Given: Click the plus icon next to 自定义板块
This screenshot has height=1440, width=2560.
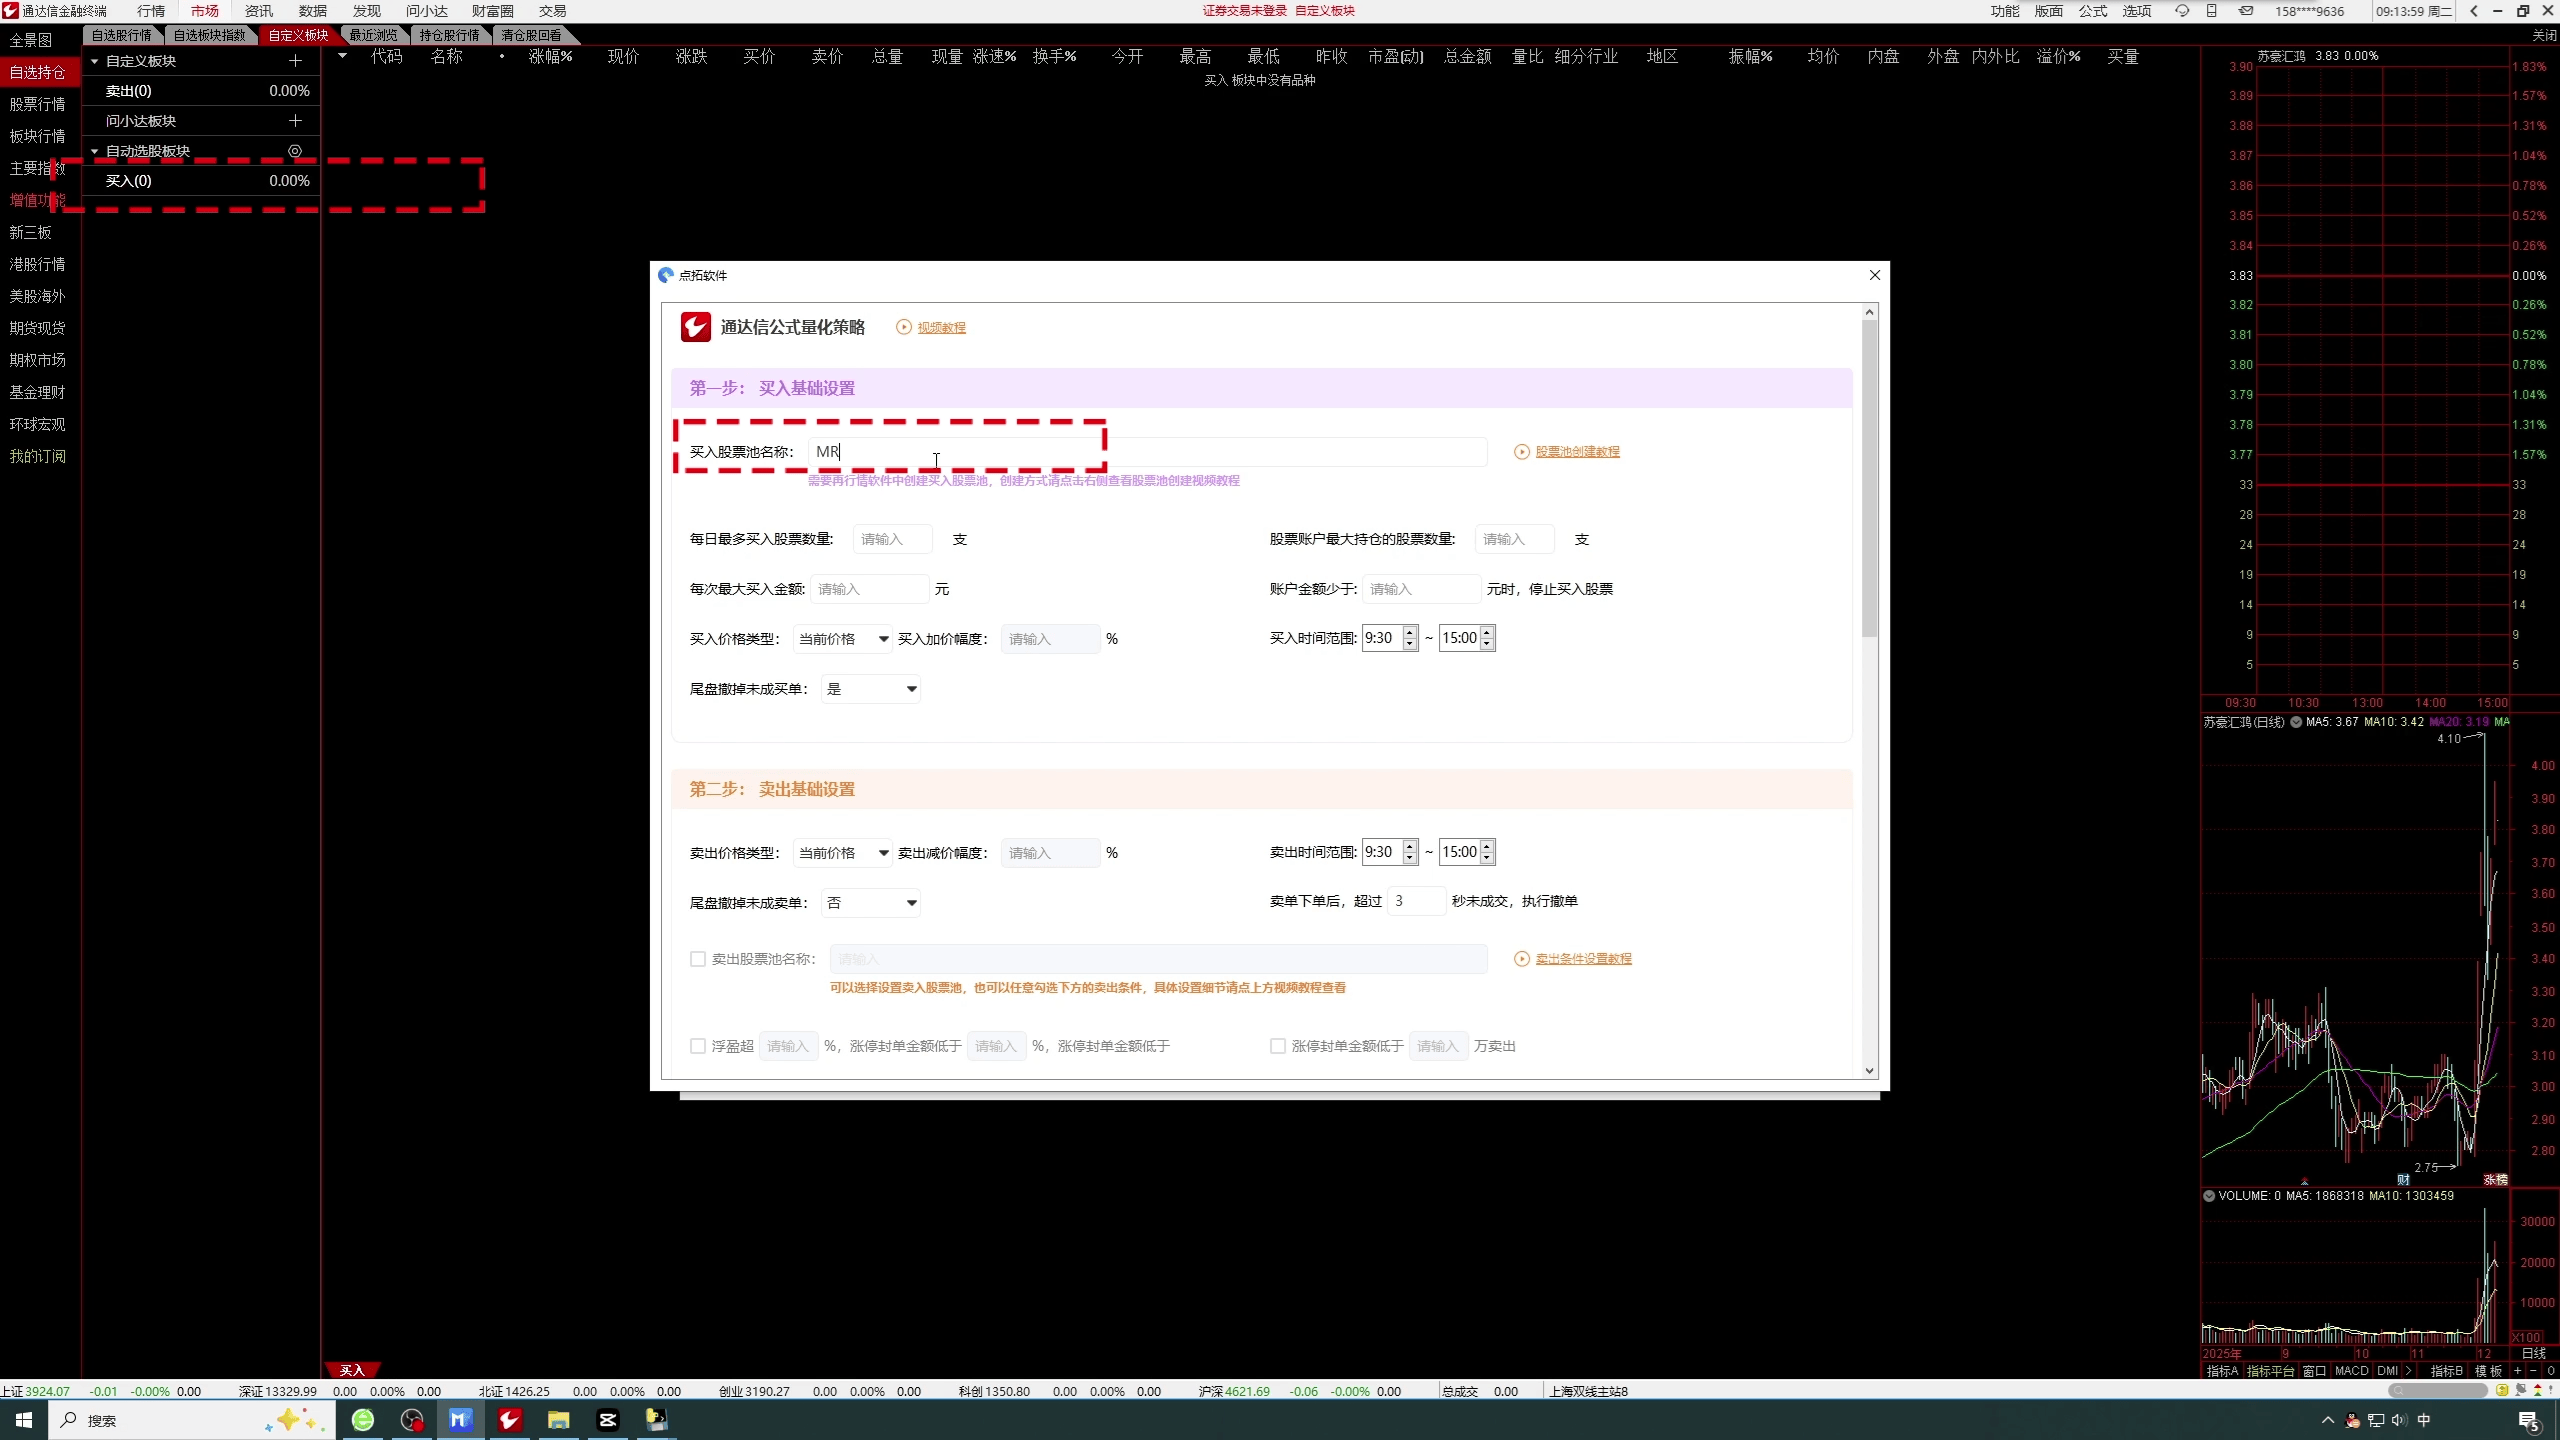Looking at the screenshot, I should pyautogui.click(x=295, y=61).
